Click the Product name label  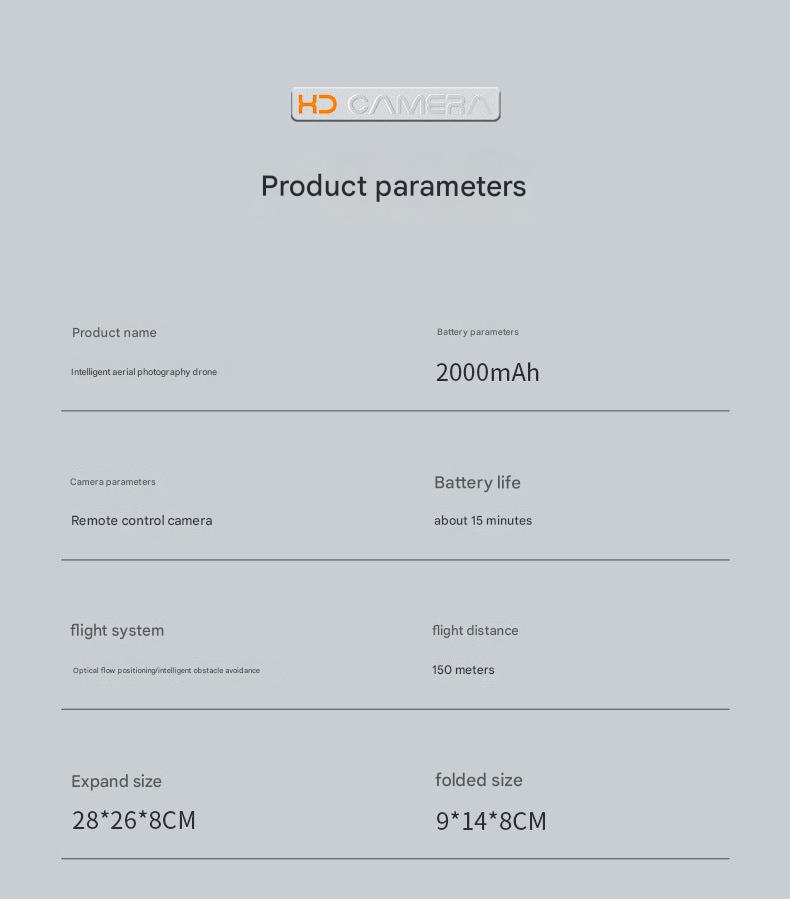pos(114,333)
